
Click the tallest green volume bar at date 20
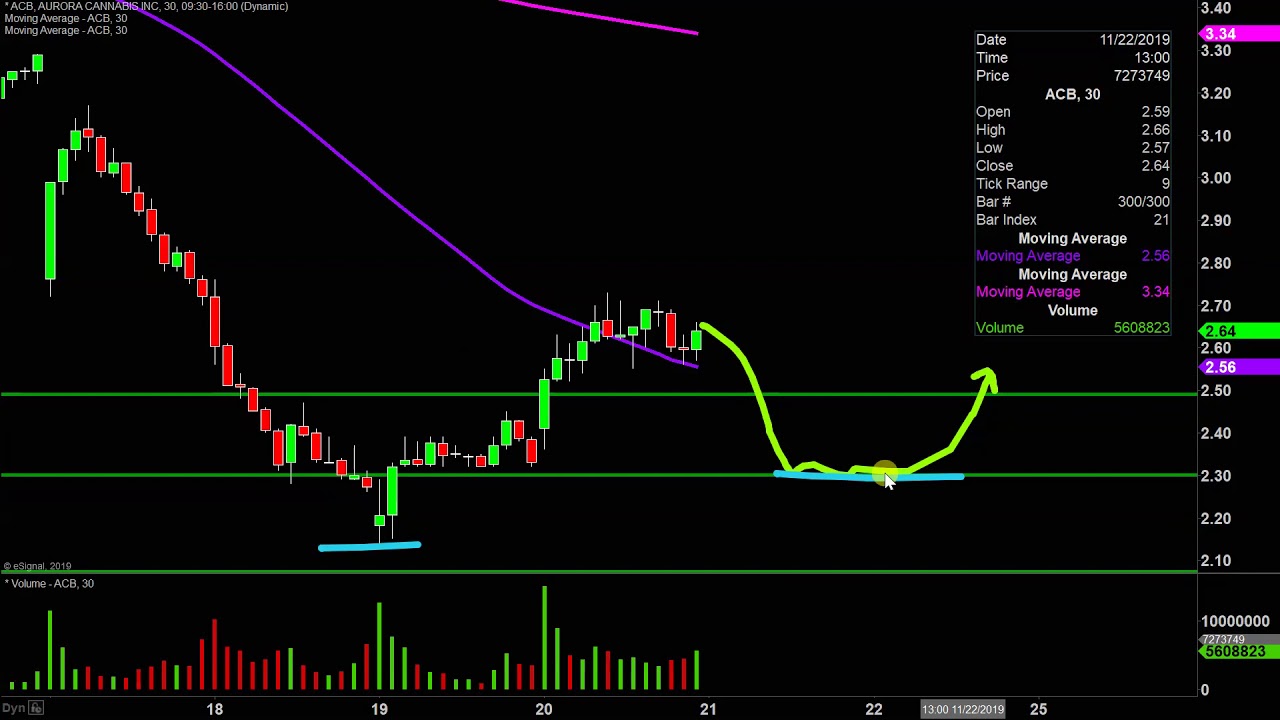pos(544,638)
